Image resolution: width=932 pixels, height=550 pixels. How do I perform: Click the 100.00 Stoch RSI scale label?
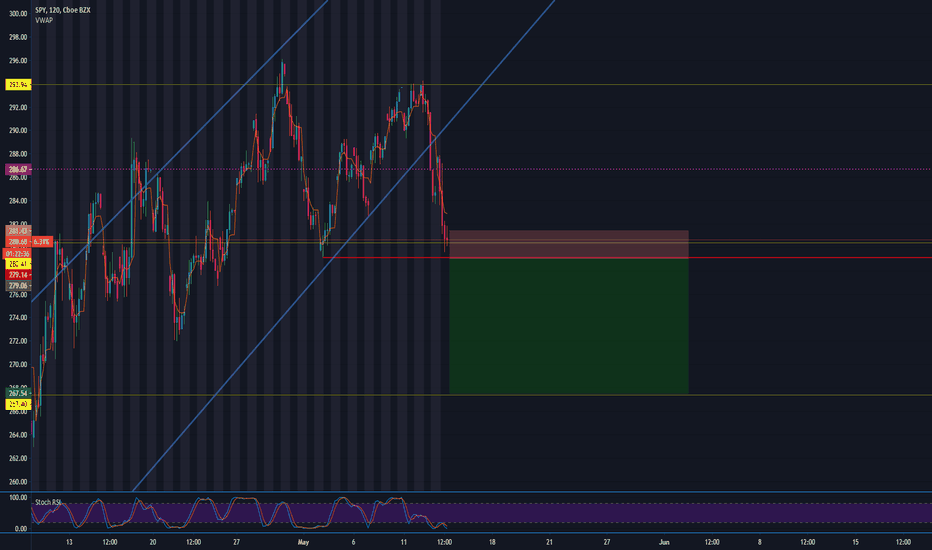click(x=18, y=498)
